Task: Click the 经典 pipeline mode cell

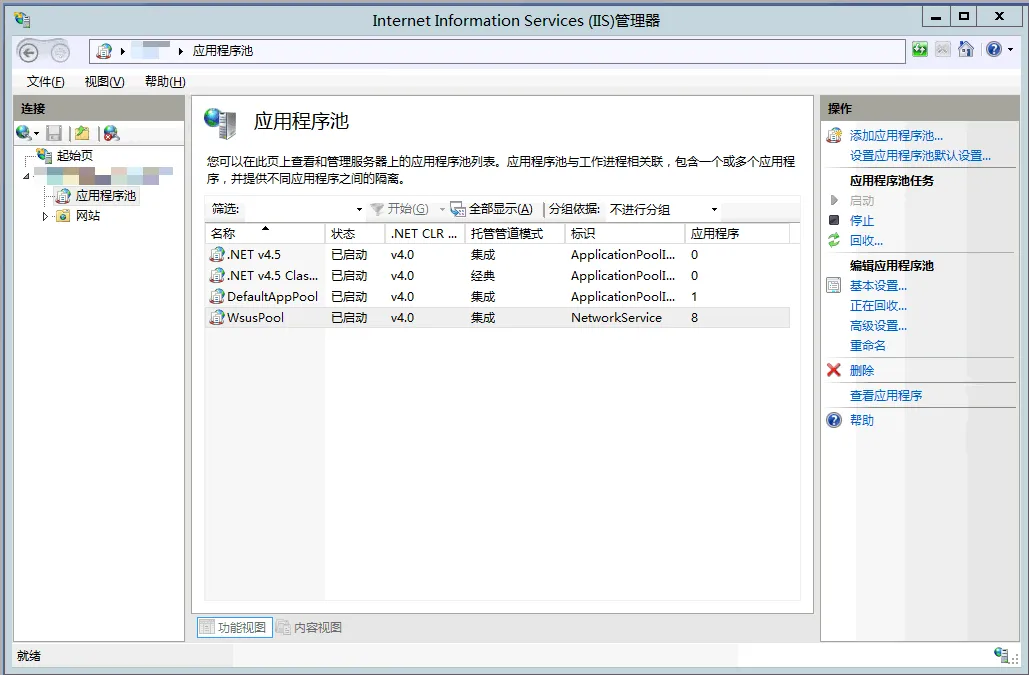Action: click(483, 276)
